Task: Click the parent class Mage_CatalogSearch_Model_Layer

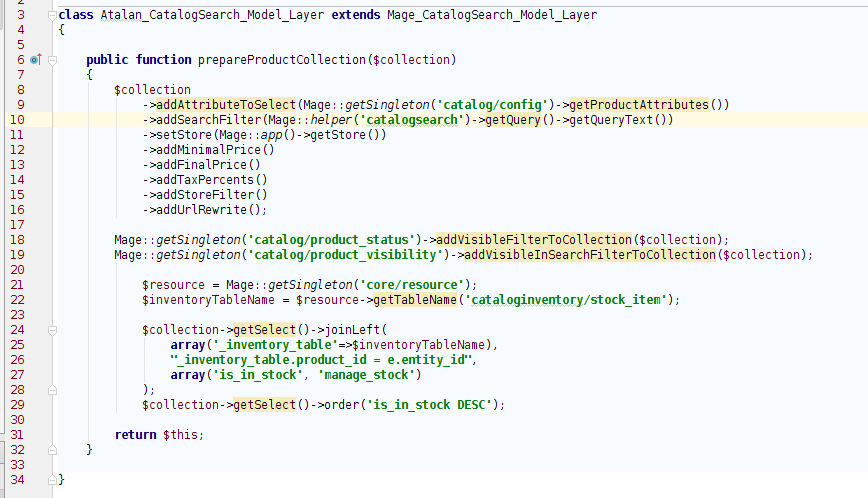Action: click(x=492, y=15)
